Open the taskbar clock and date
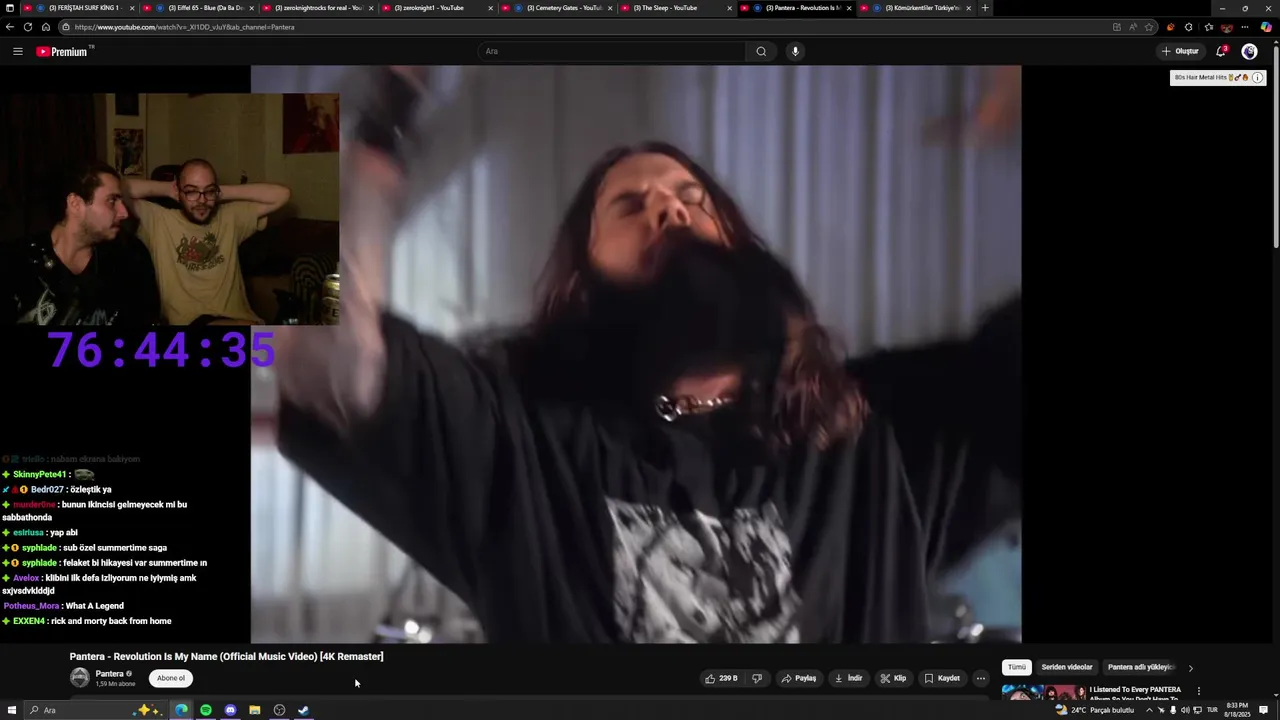The image size is (1280, 720). point(1236,710)
